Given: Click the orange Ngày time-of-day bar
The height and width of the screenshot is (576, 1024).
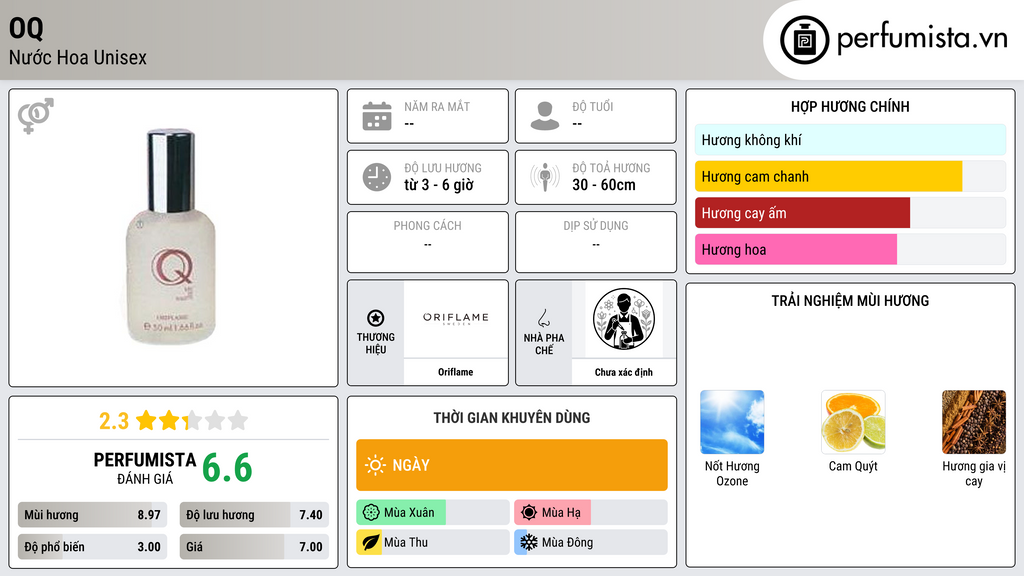Looking at the screenshot, I should (512, 465).
